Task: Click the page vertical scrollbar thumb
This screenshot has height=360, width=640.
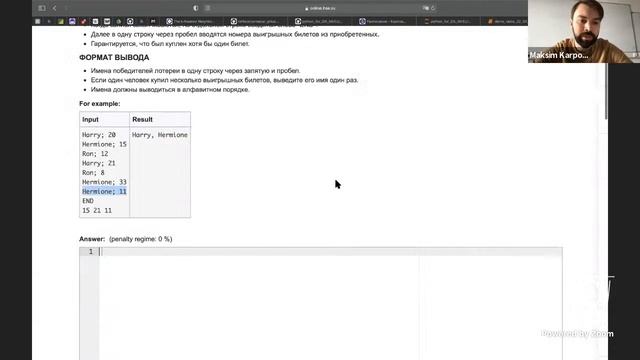Action: 606,91
